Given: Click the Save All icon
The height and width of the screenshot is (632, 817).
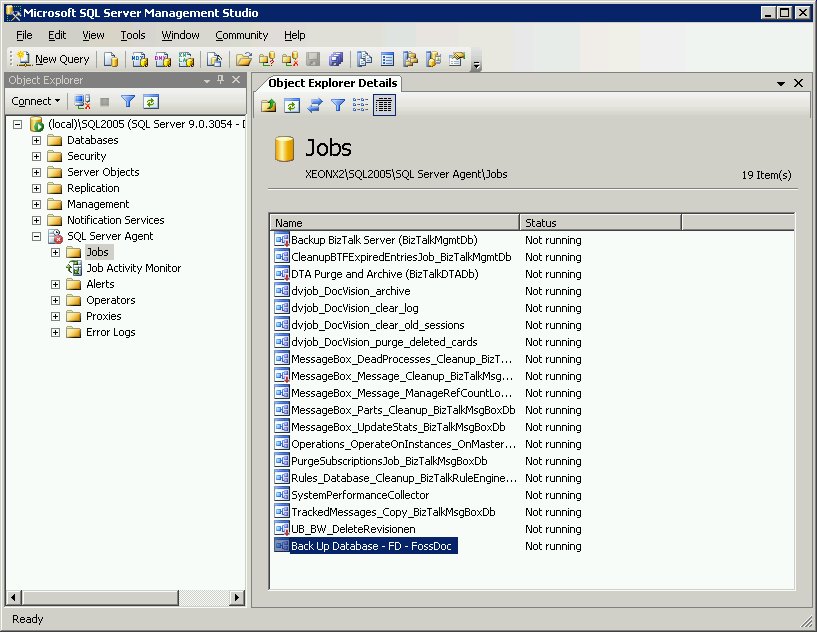Looking at the screenshot, I should coord(336,59).
